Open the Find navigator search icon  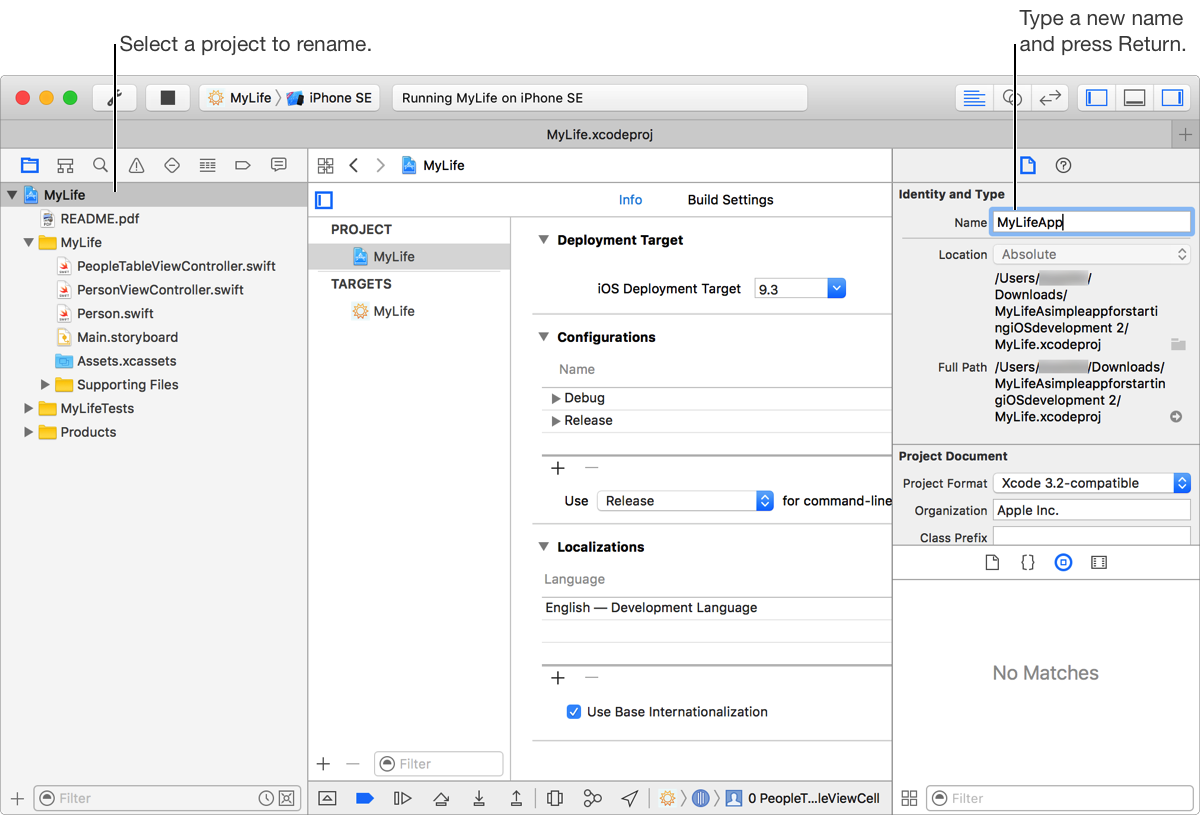[x=101, y=165]
